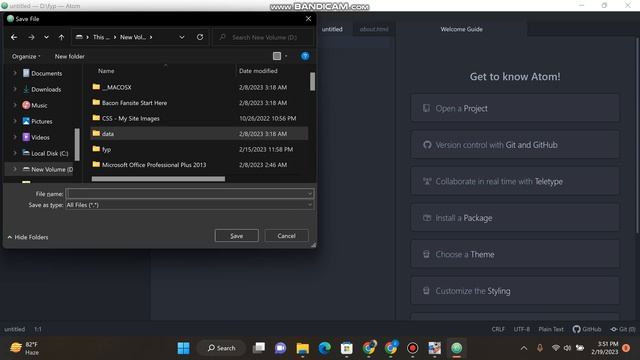Viewport: 640px width, 360px height.
Task: Click the Save button
Action: coord(236,236)
